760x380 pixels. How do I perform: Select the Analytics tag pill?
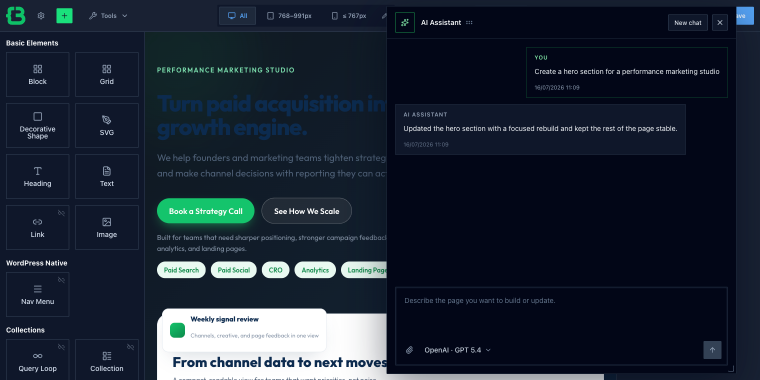click(x=315, y=270)
